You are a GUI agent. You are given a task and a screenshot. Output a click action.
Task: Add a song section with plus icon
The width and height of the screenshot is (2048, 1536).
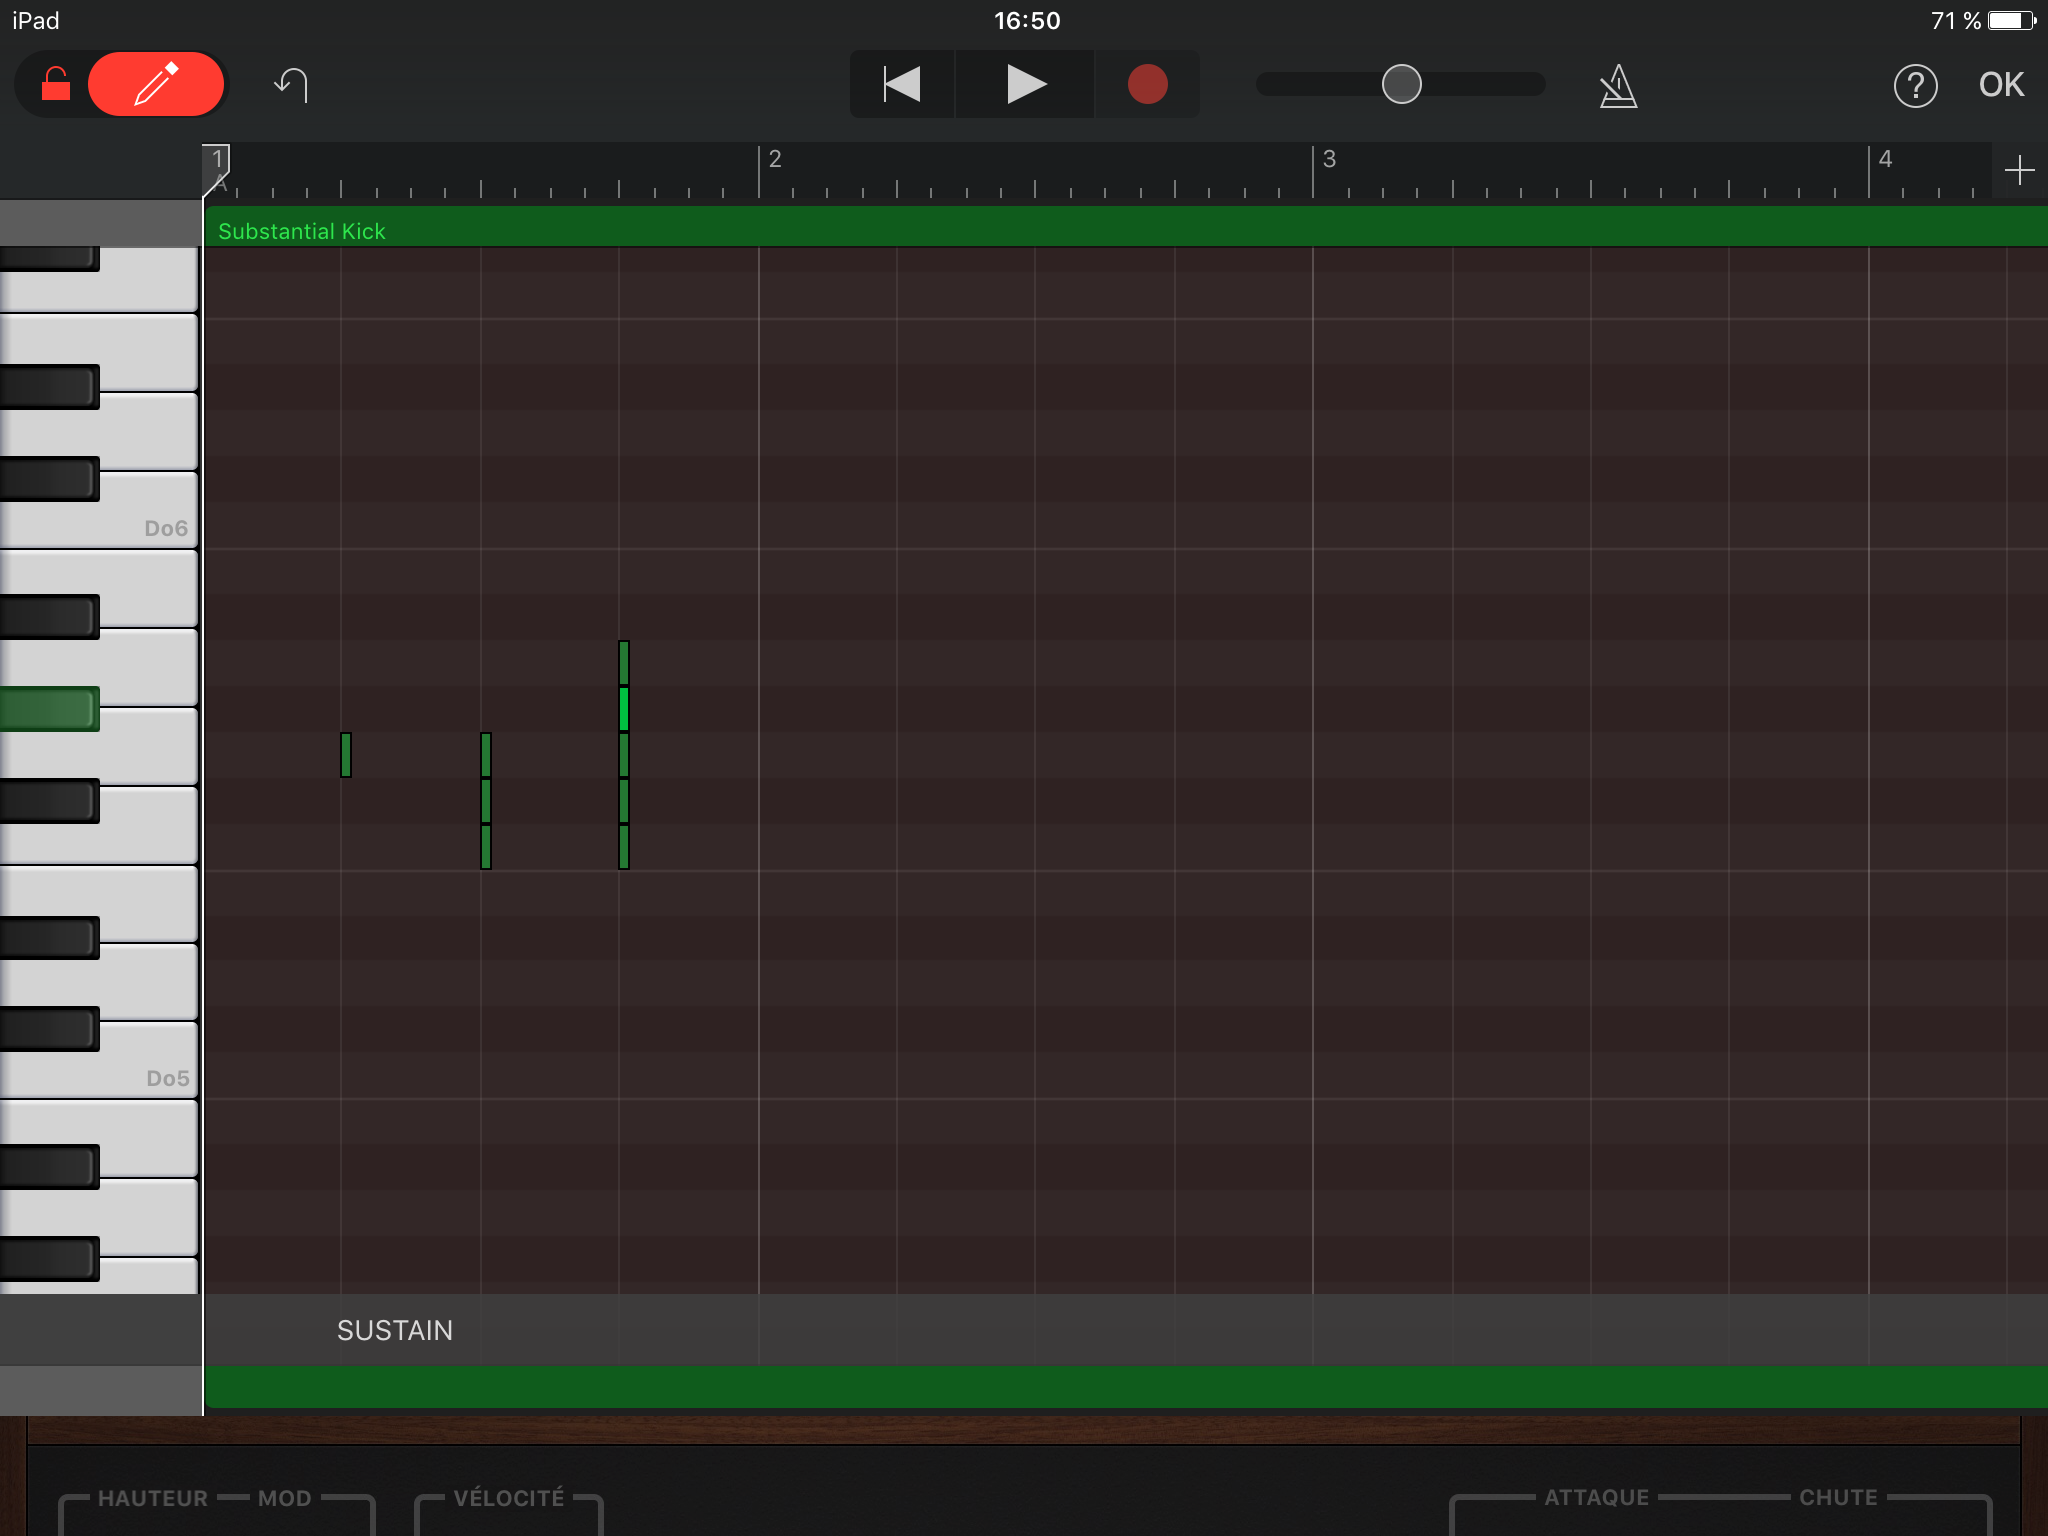[x=2019, y=170]
